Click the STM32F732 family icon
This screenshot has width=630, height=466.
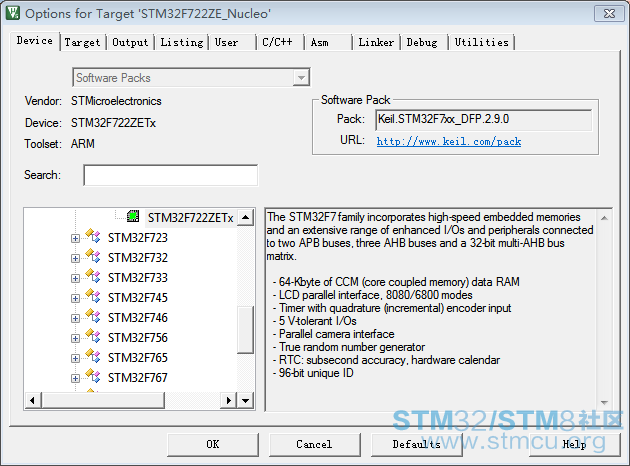coord(93,256)
